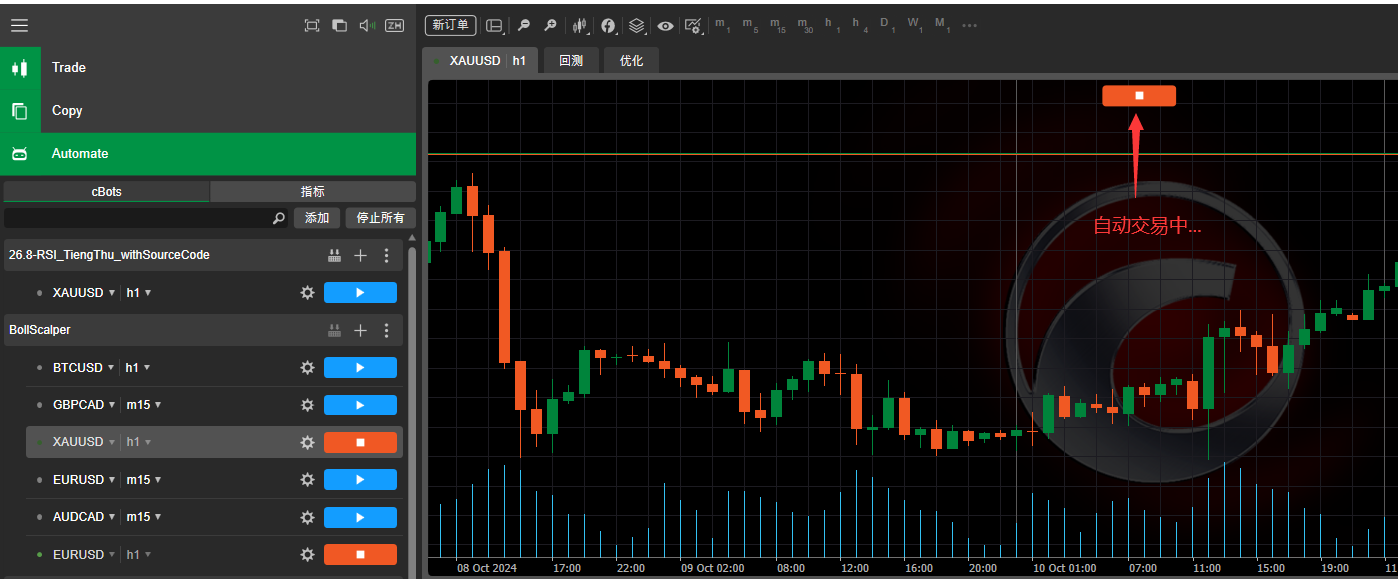1398x579 pixels.
Task: Zoom in the chart
Action: pos(550,26)
